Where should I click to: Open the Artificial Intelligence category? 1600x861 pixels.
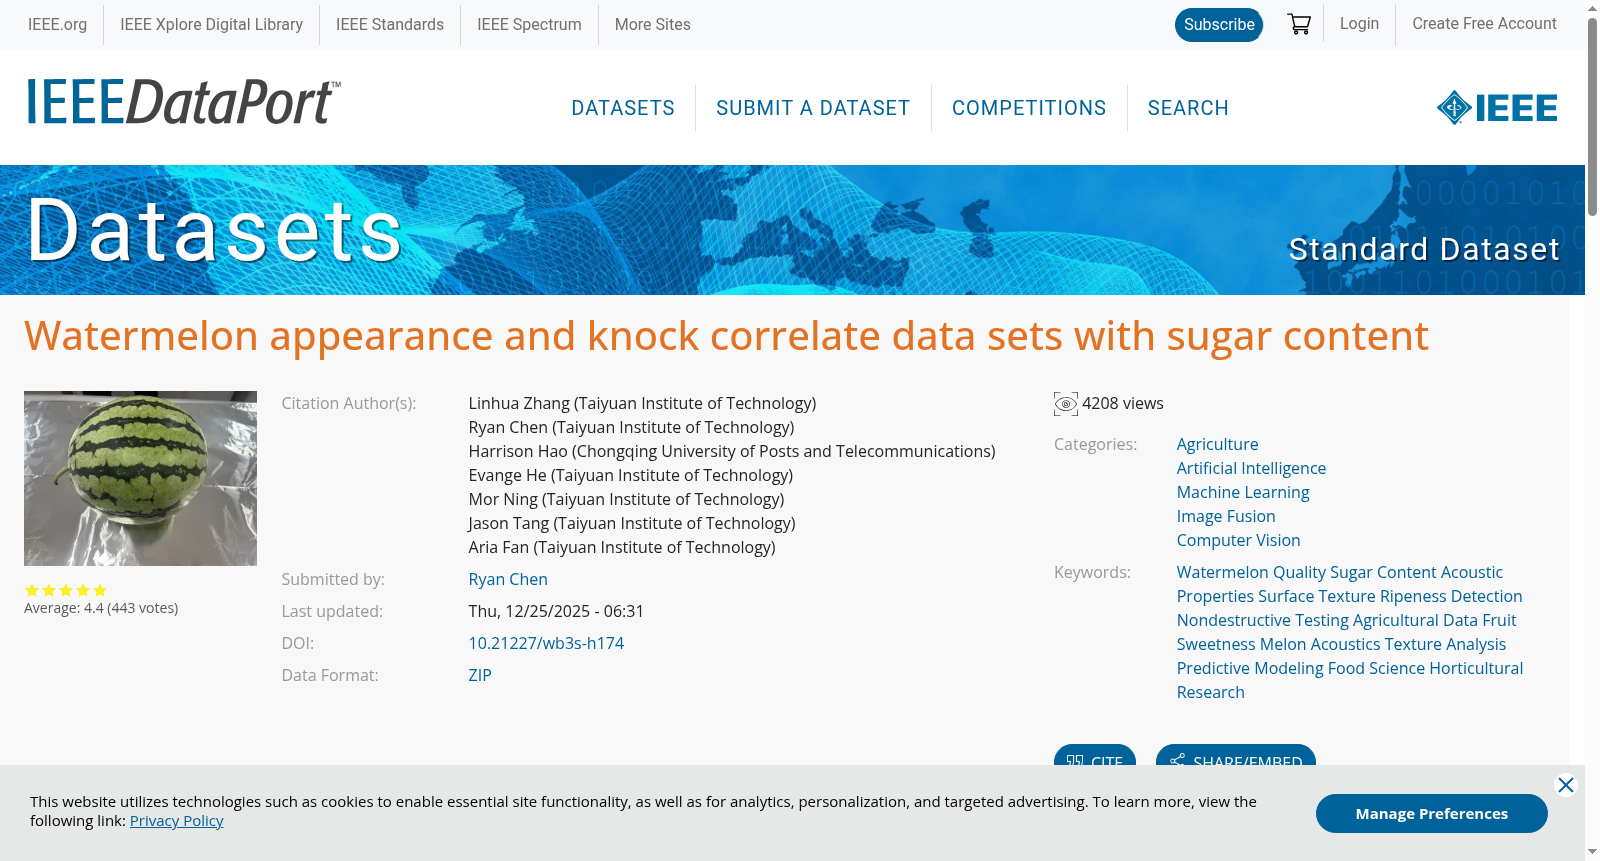(x=1251, y=468)
